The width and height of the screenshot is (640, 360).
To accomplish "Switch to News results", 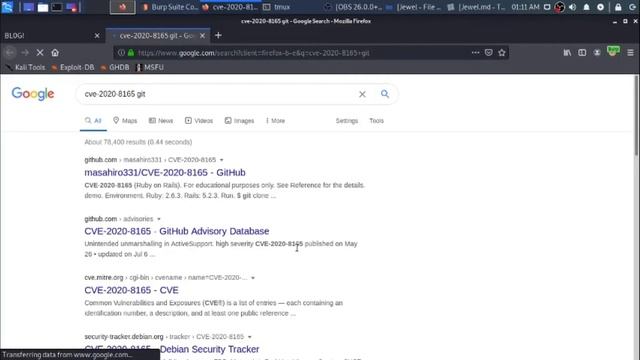I will 161,121.
